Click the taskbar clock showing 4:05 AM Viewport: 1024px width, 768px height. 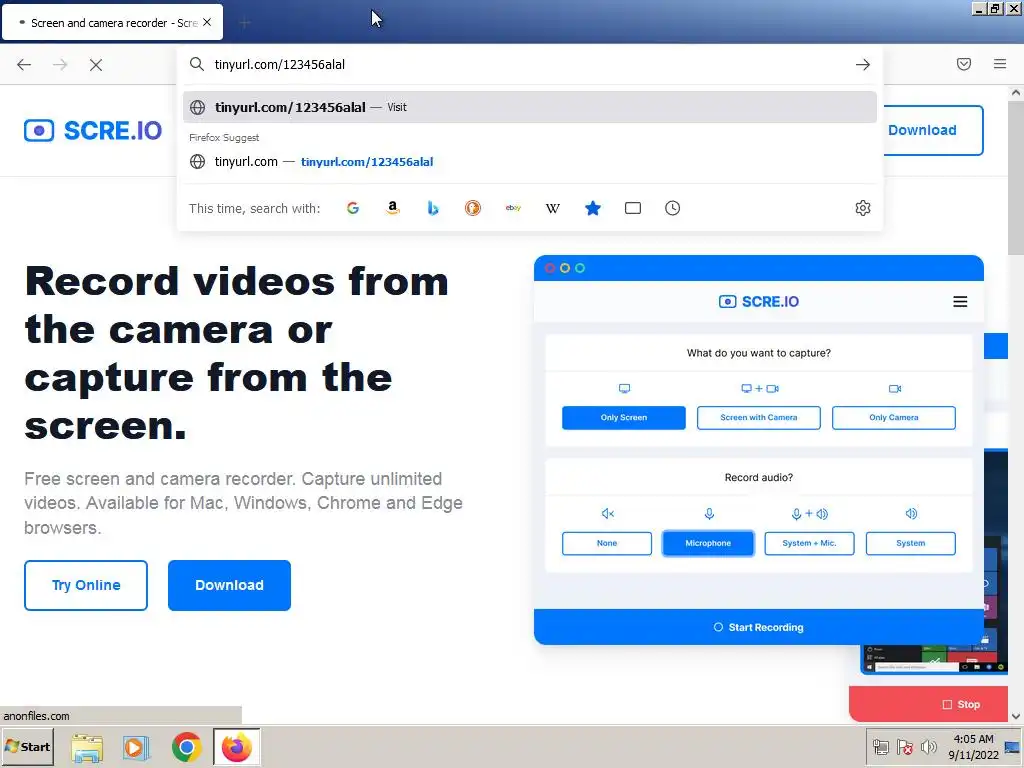click(x=973, y=747)
